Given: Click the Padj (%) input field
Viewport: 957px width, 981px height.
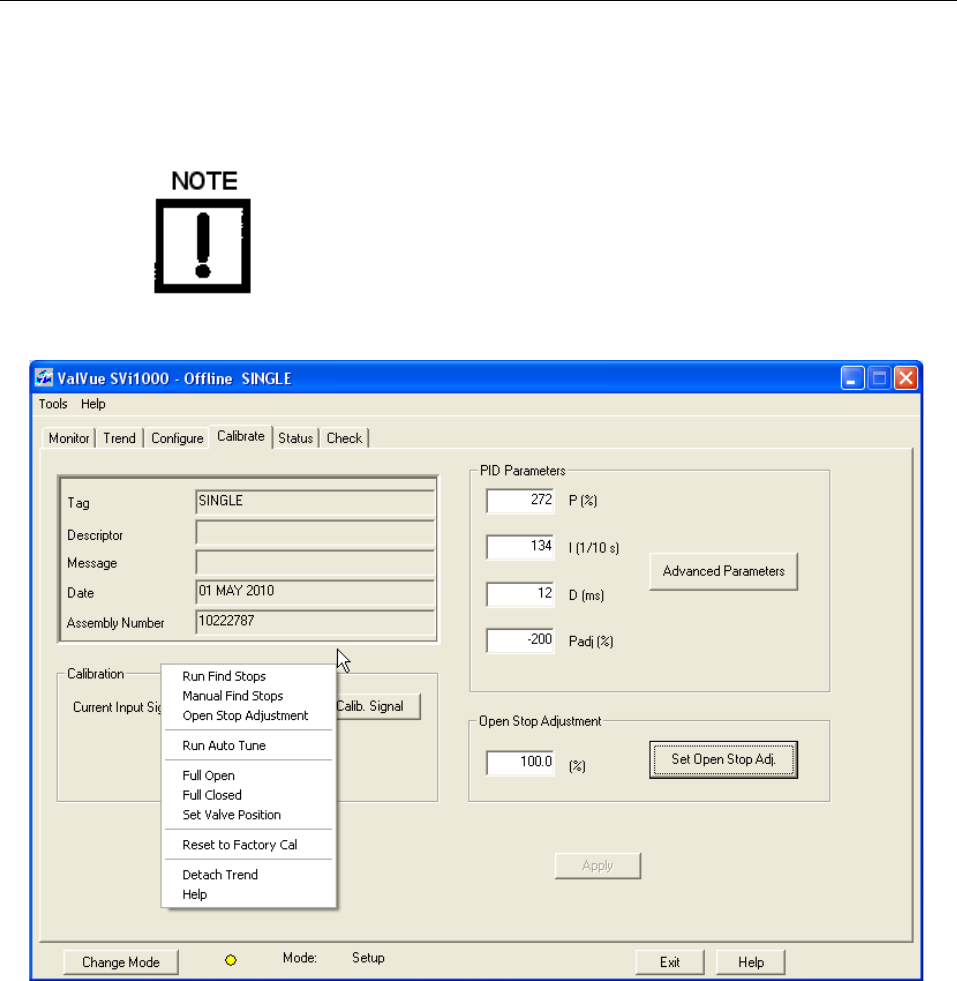Looking at the screenshot, I should point(520,641).
